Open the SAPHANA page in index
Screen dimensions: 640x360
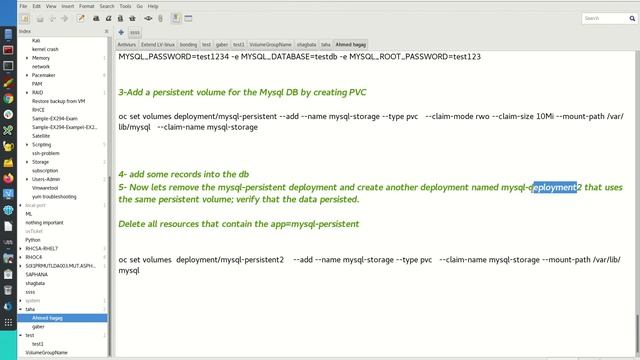[36, 275]
